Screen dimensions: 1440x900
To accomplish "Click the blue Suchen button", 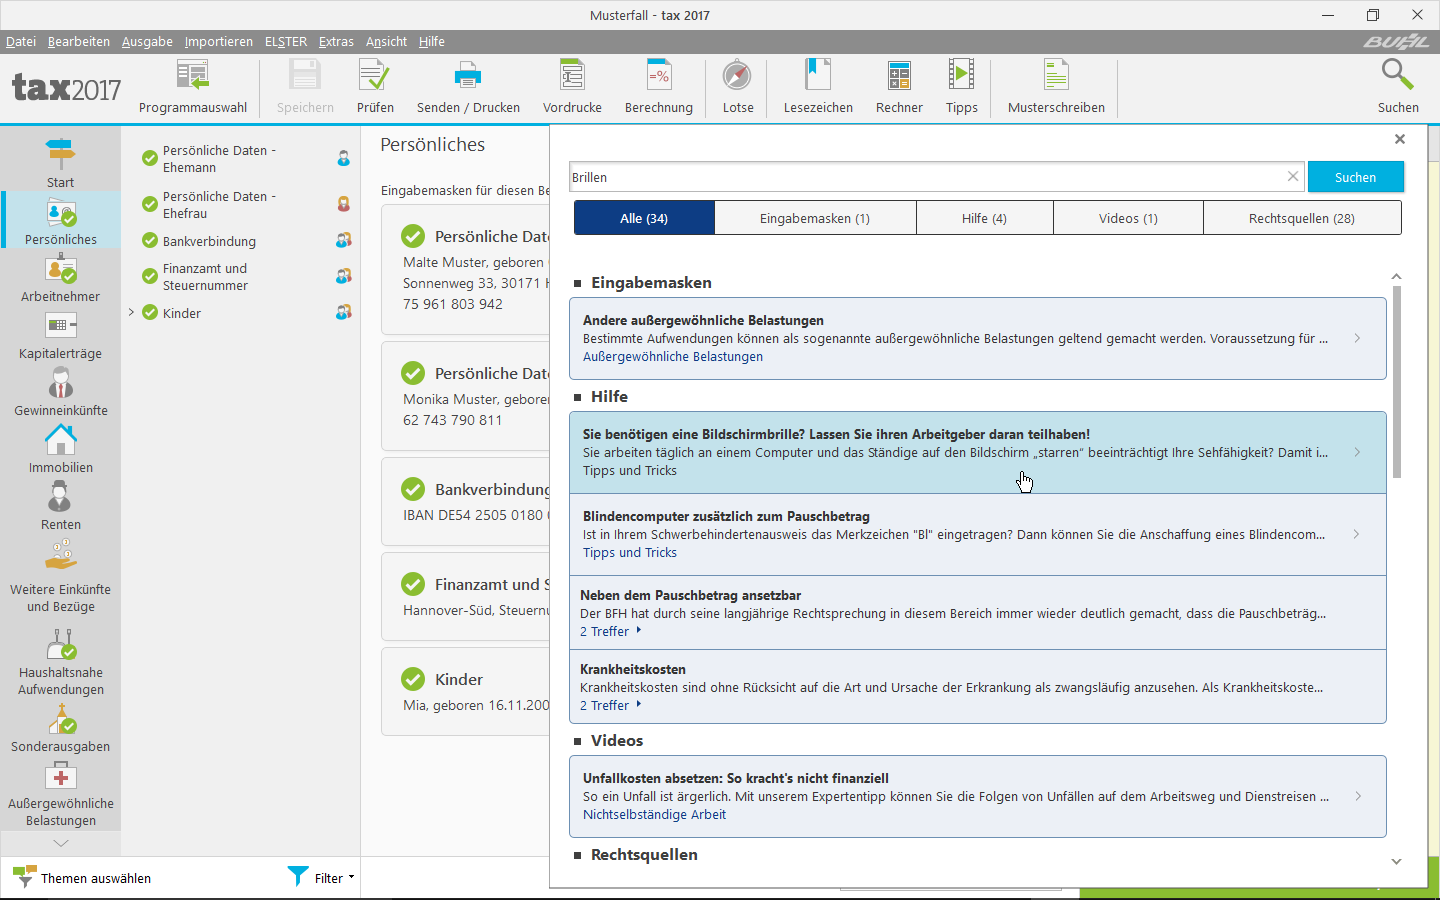I will [1356, 177].
